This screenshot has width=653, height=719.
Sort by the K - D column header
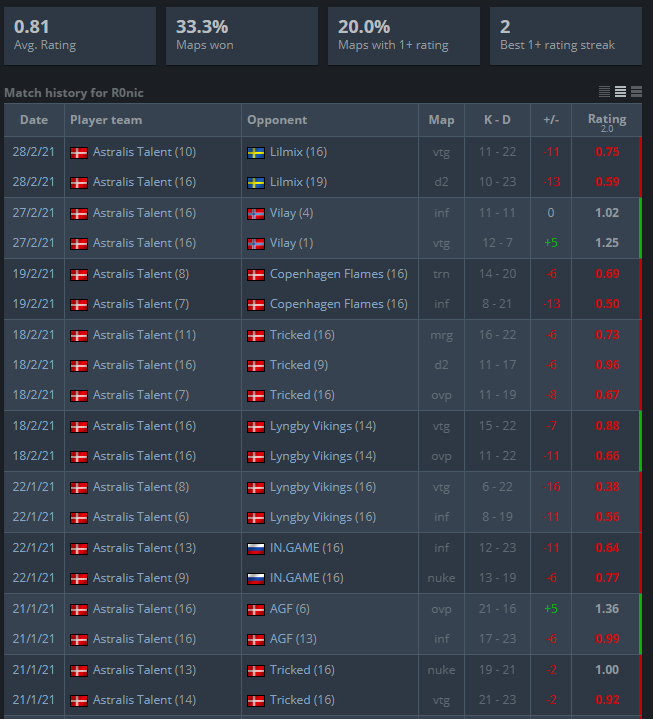tap(497, 120)
